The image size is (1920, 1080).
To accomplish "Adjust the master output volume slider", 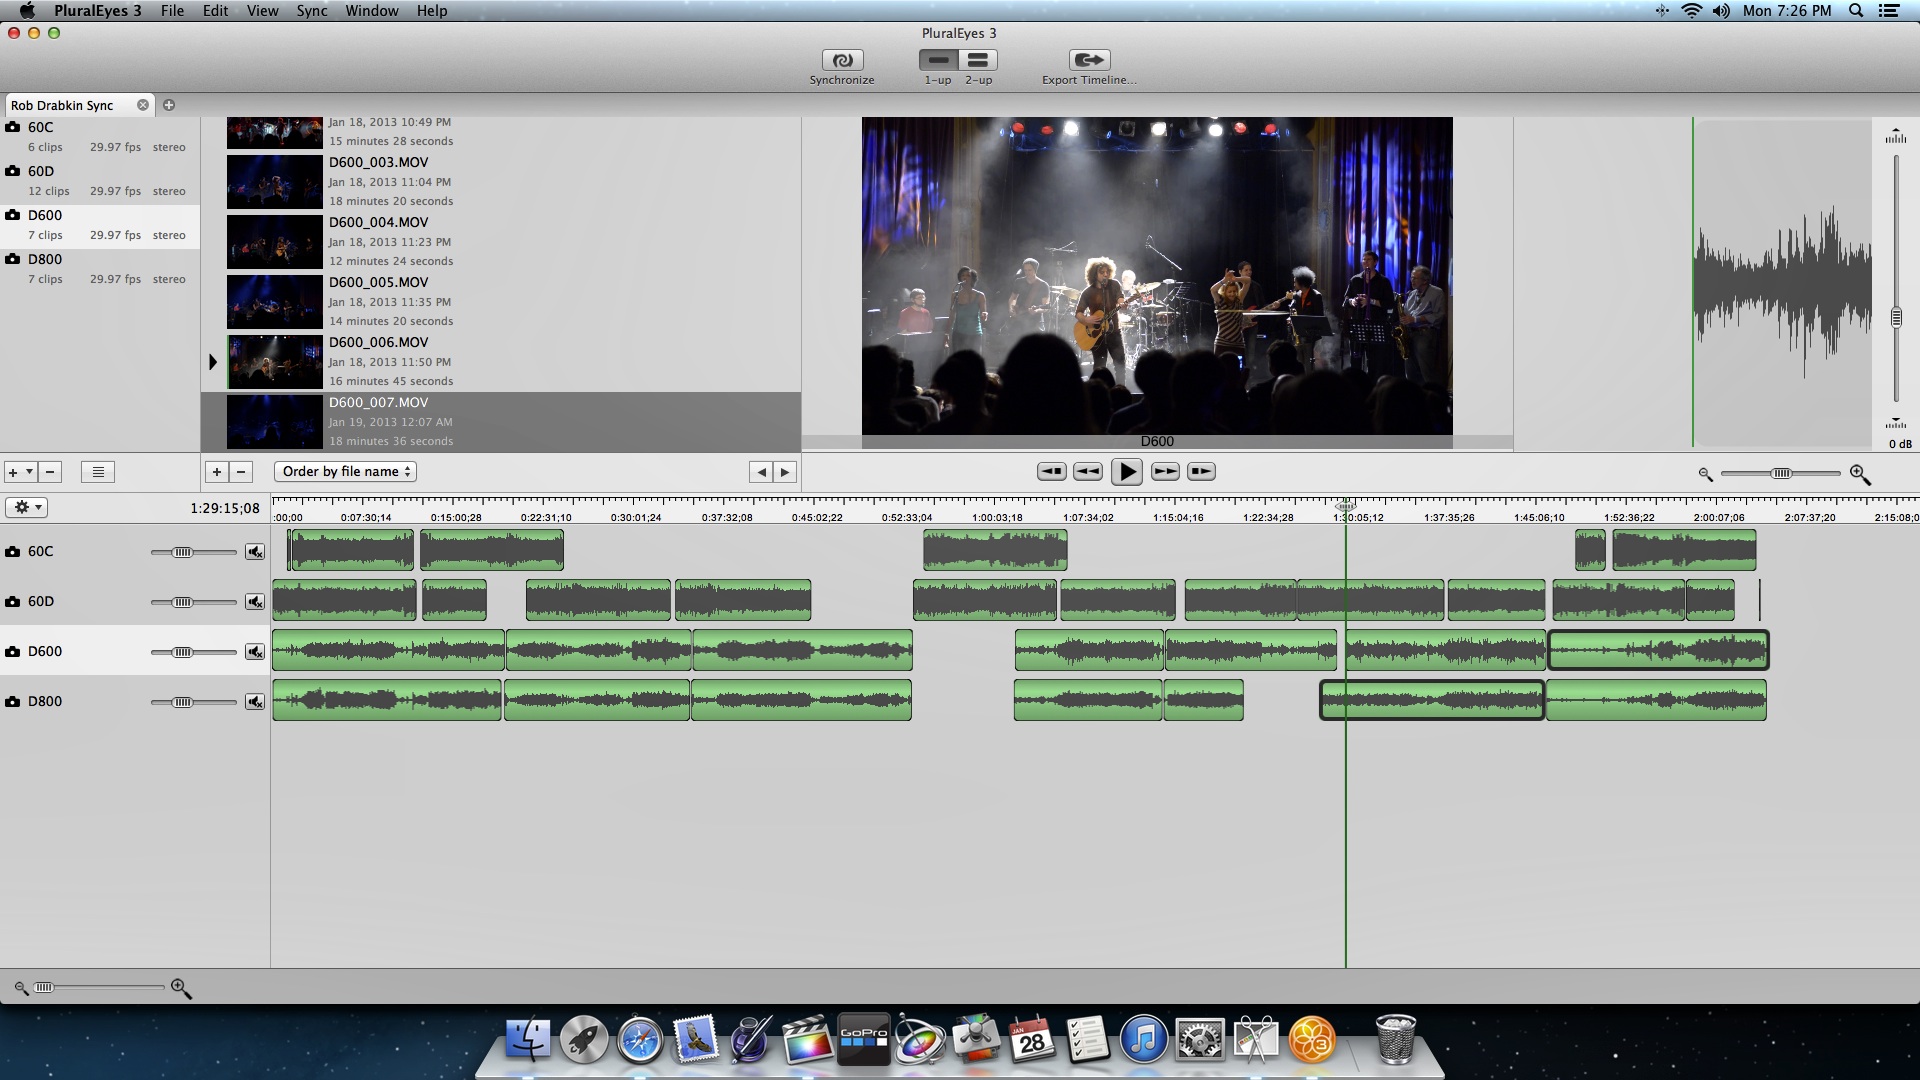I will point(1896,317).
